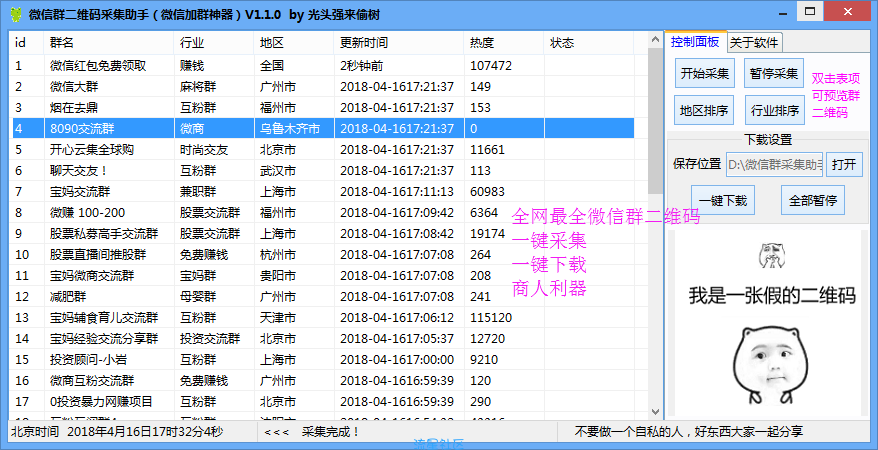
Task: Select row 减肥群
Action: pos(323,297)
